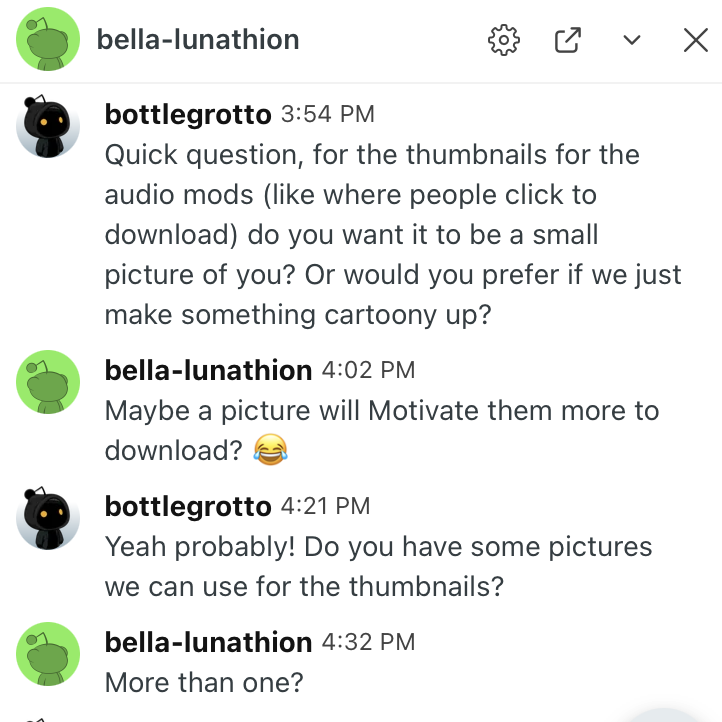This screenshot has width=722, height=722.
Task: Click bella-lunathion username on 4:02 PM message
Action: tap(208, 371)
